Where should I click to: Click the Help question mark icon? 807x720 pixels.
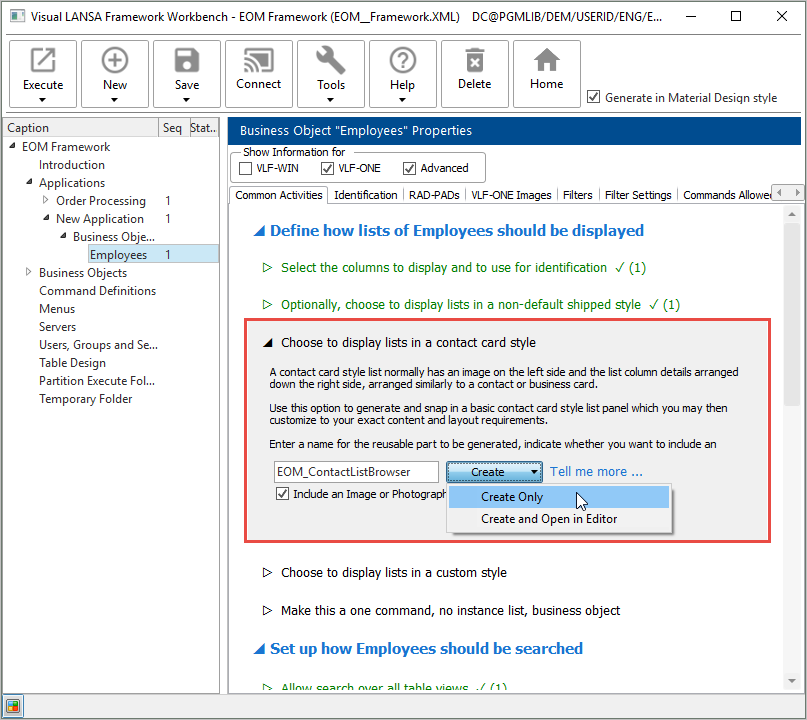coord(402,61)
